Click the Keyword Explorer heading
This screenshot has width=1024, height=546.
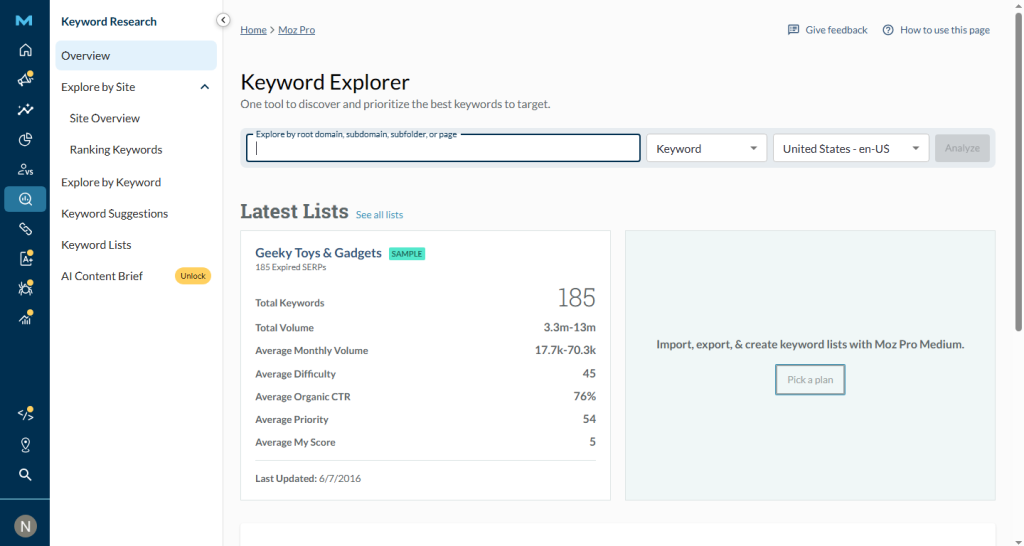coord(325,82)
